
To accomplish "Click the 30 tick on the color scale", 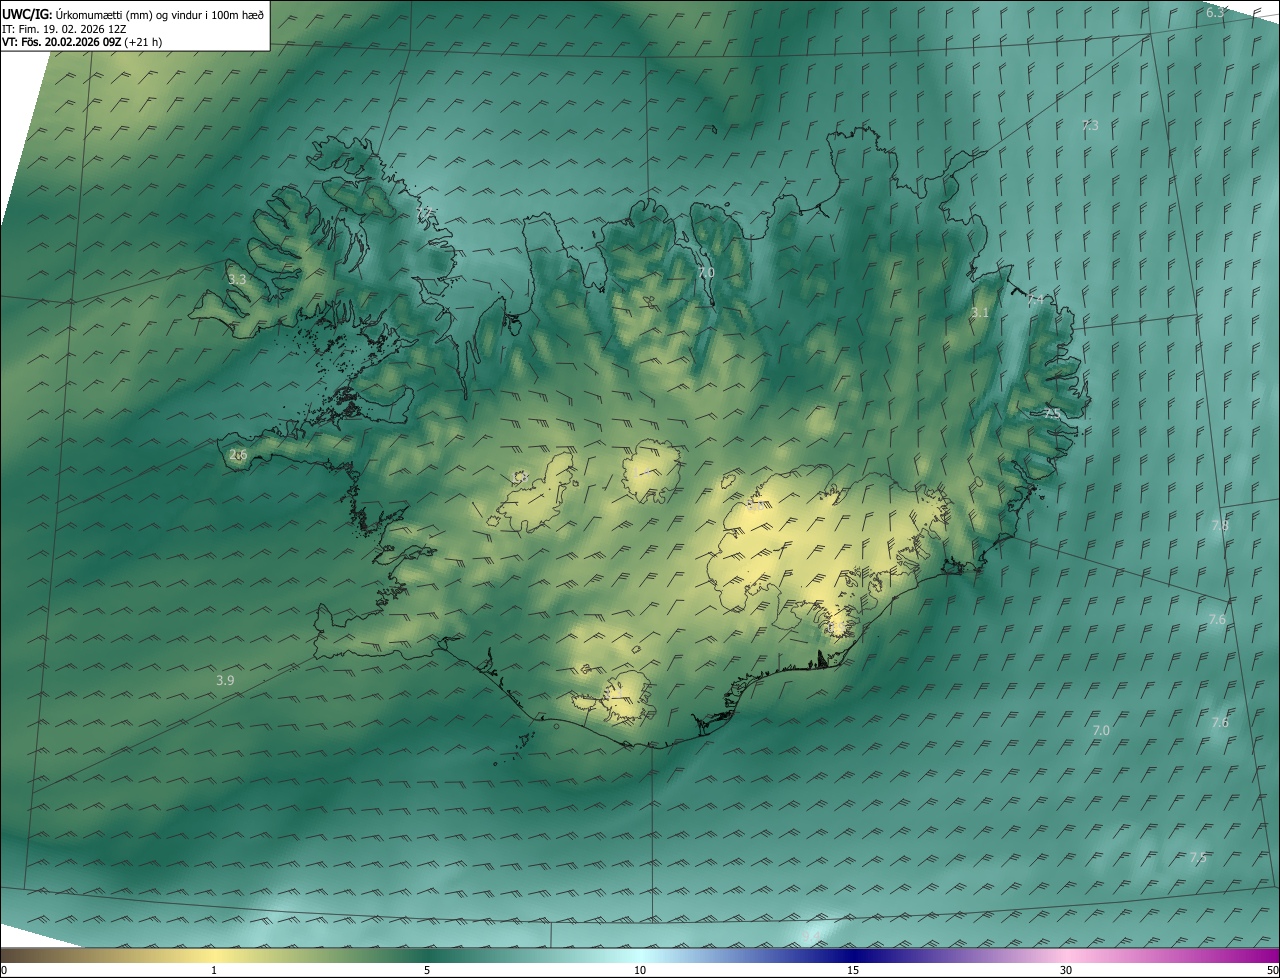I will (1066, 970).
